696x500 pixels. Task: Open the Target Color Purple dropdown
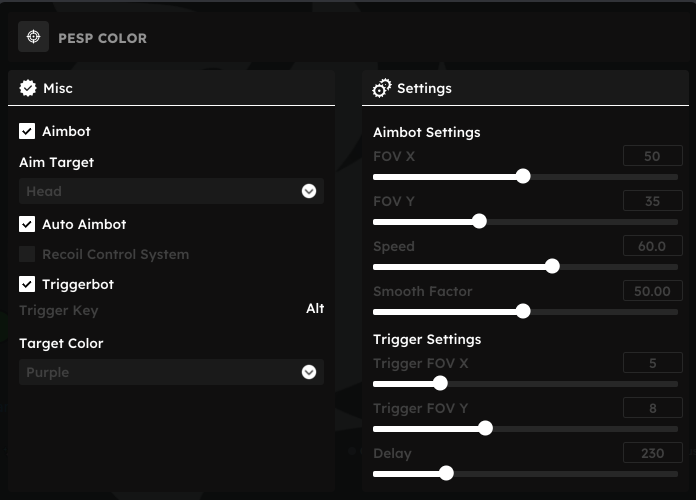(x=171, y=372)
